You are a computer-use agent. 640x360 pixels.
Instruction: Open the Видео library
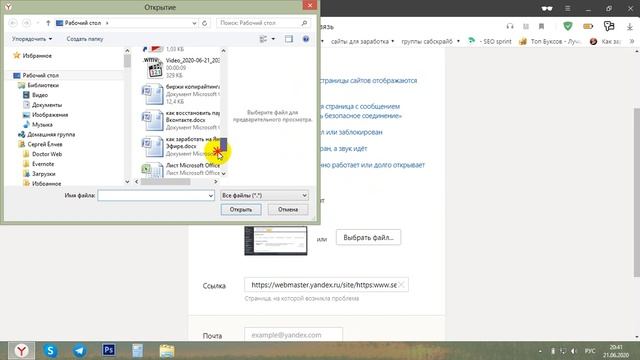pos(40,95)
